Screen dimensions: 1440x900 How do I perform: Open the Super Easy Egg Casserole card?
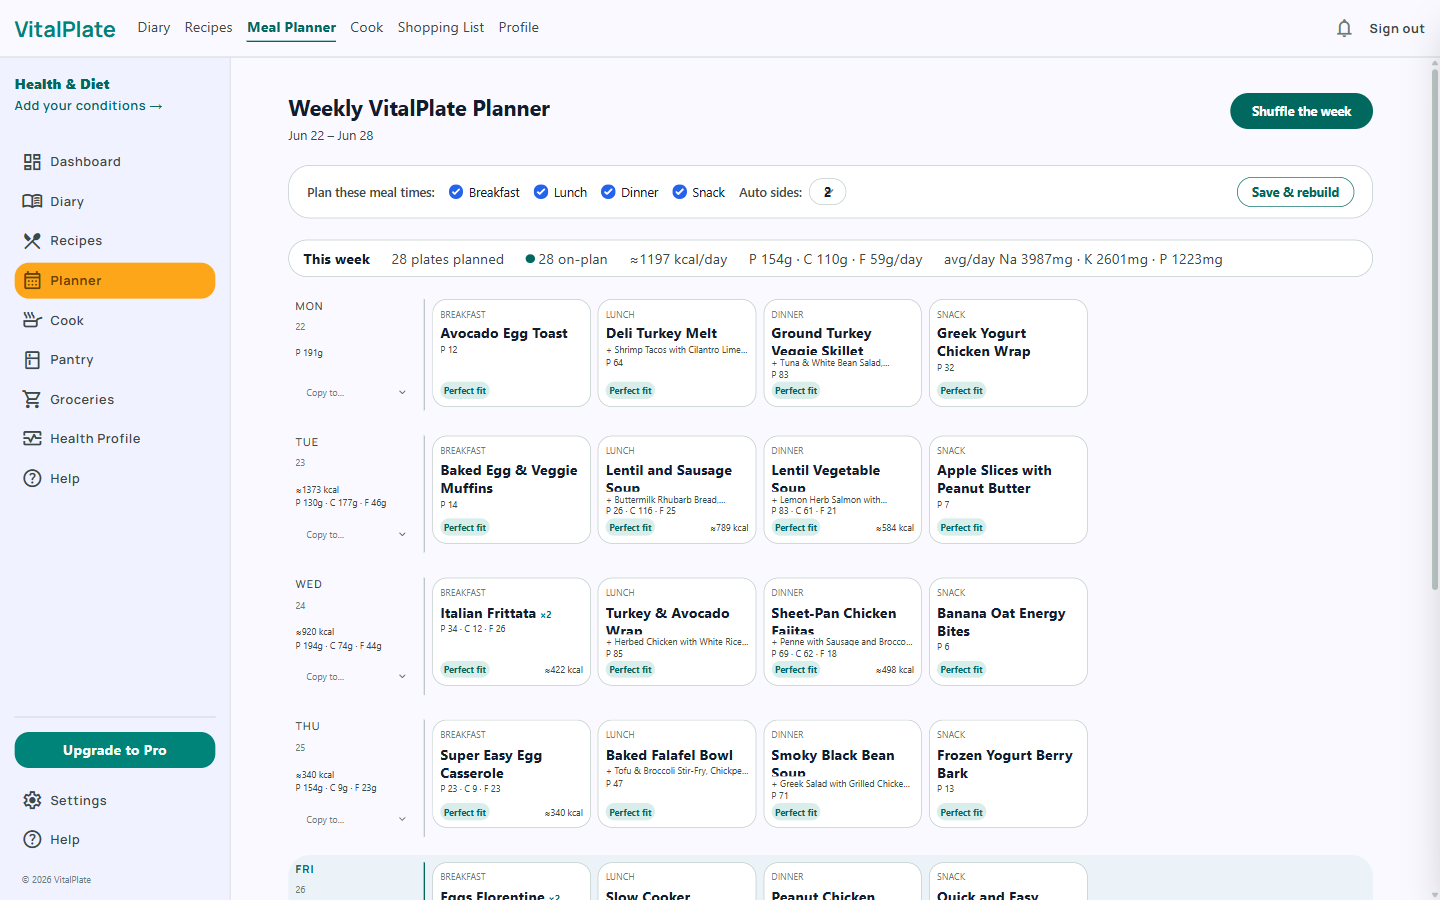pos(511,774)
